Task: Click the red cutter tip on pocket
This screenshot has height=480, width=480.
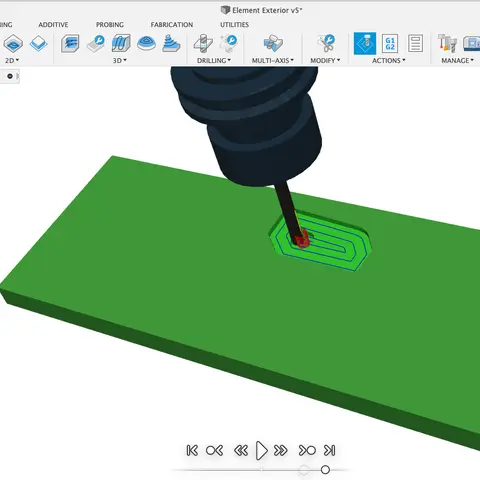Action: [302, 240]
